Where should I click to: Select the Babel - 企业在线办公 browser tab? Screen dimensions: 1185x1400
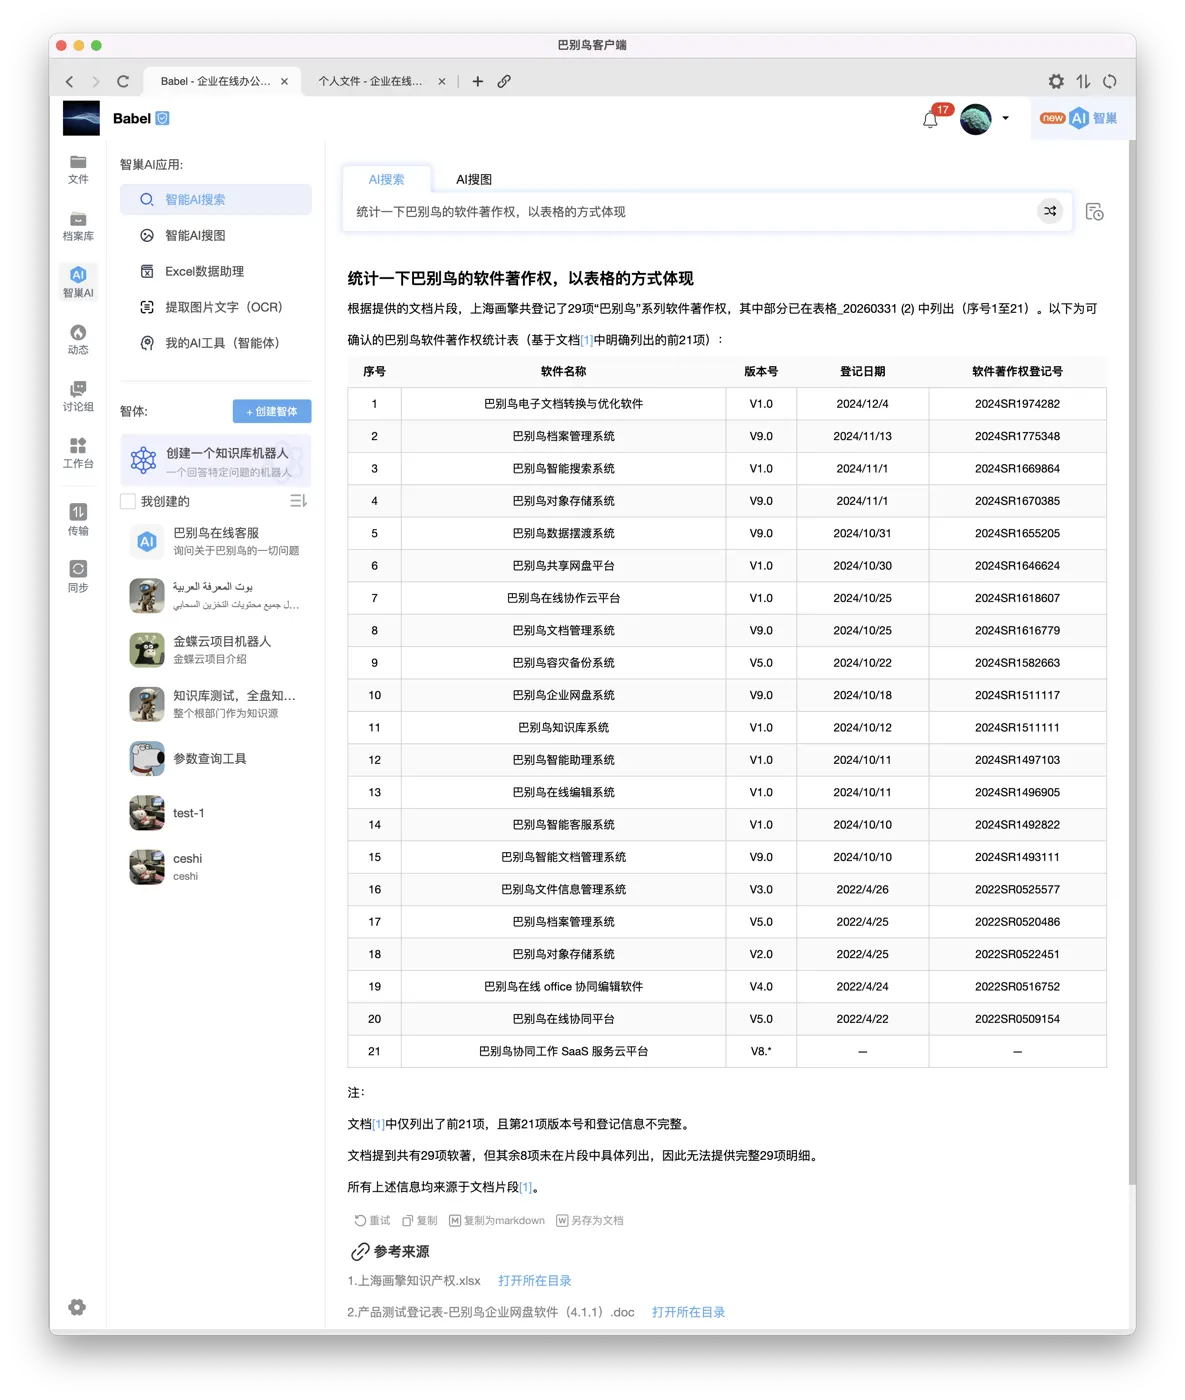(215, 82)
